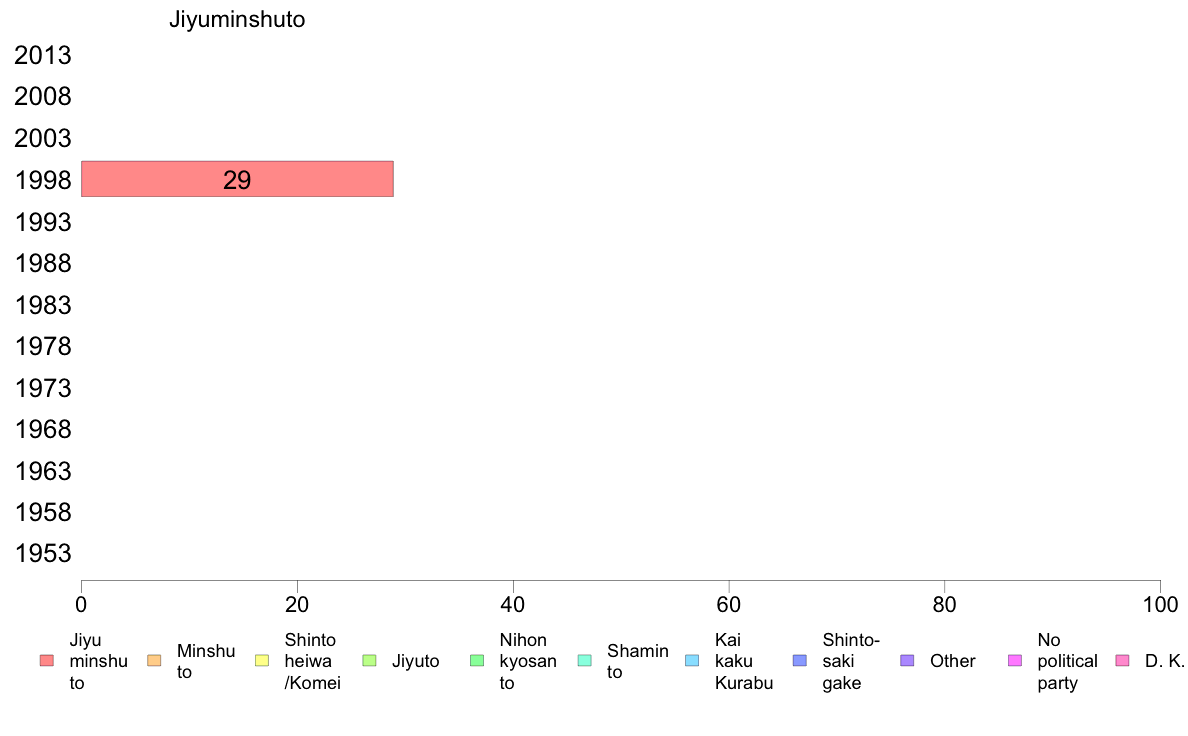Select the Jiyuminshuto chart title

click(237, 19)
